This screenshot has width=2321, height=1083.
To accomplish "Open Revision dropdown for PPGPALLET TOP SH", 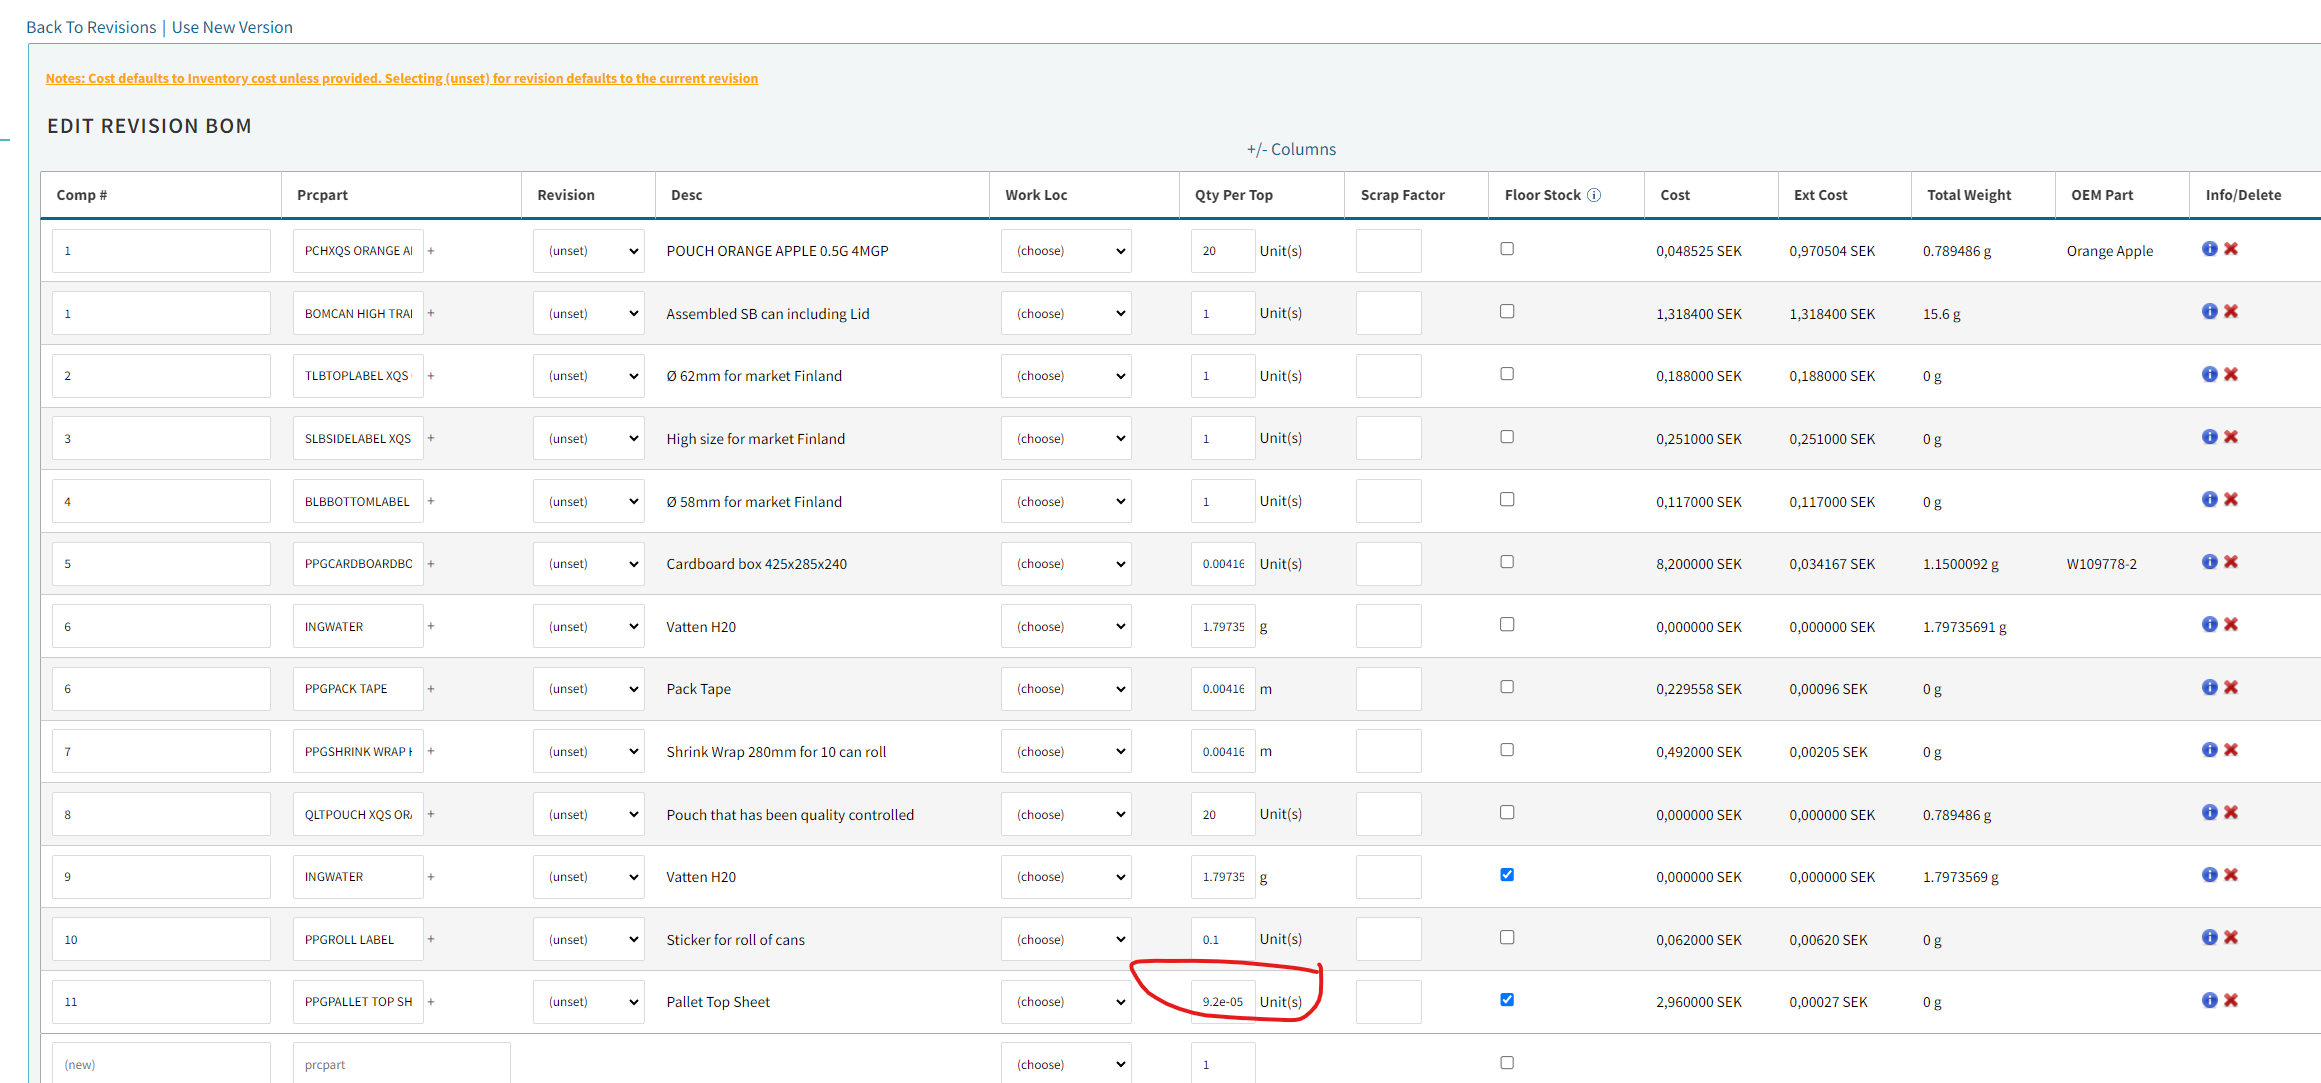I will tap(589, 1002).
